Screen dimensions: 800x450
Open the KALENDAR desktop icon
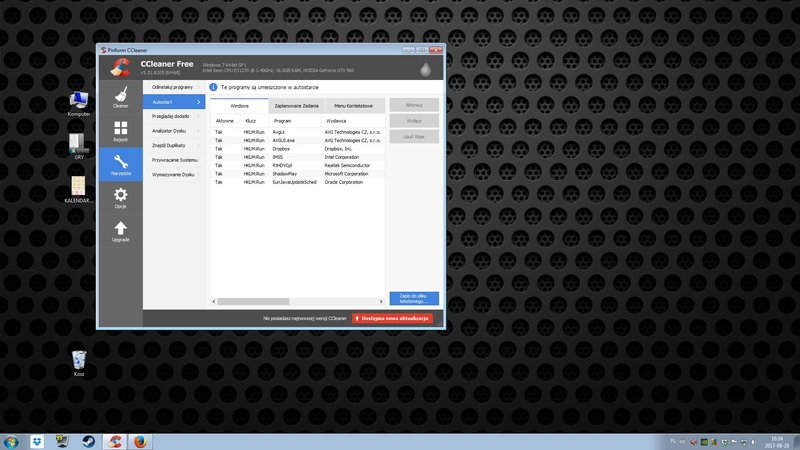coord(79,189)
